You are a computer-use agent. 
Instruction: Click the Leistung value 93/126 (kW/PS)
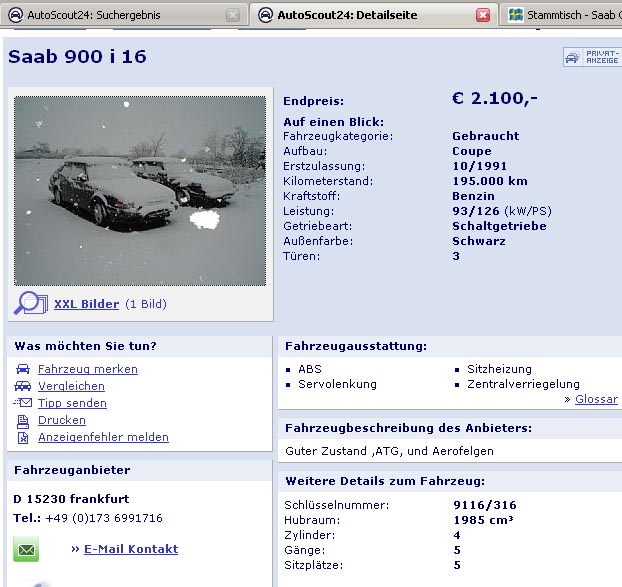(502, 211)
